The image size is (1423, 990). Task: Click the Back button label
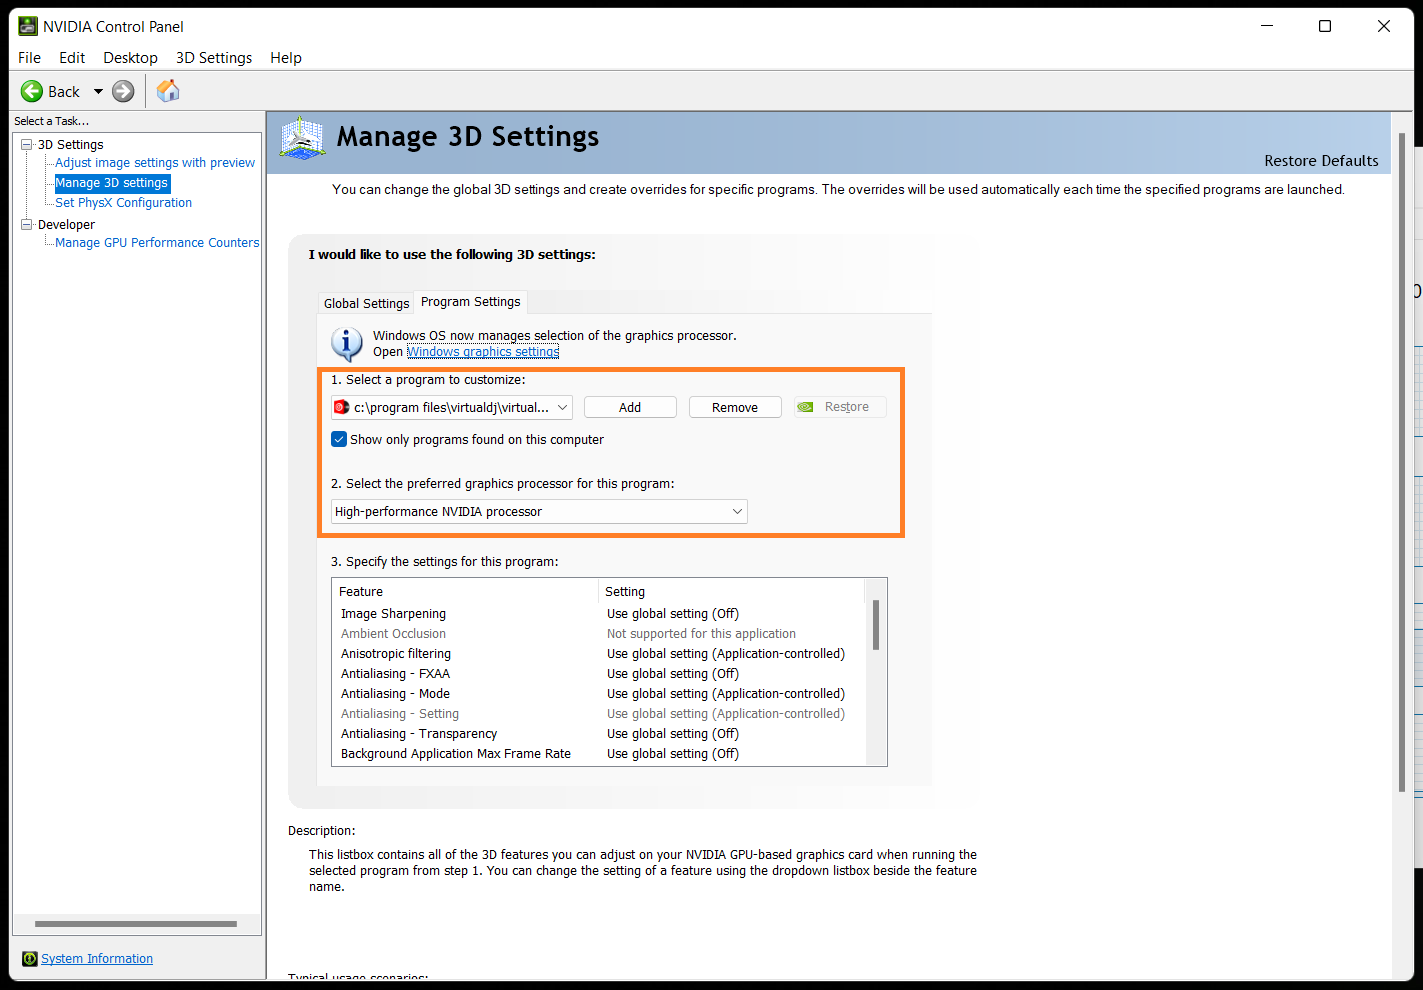[x=64, y=92]
